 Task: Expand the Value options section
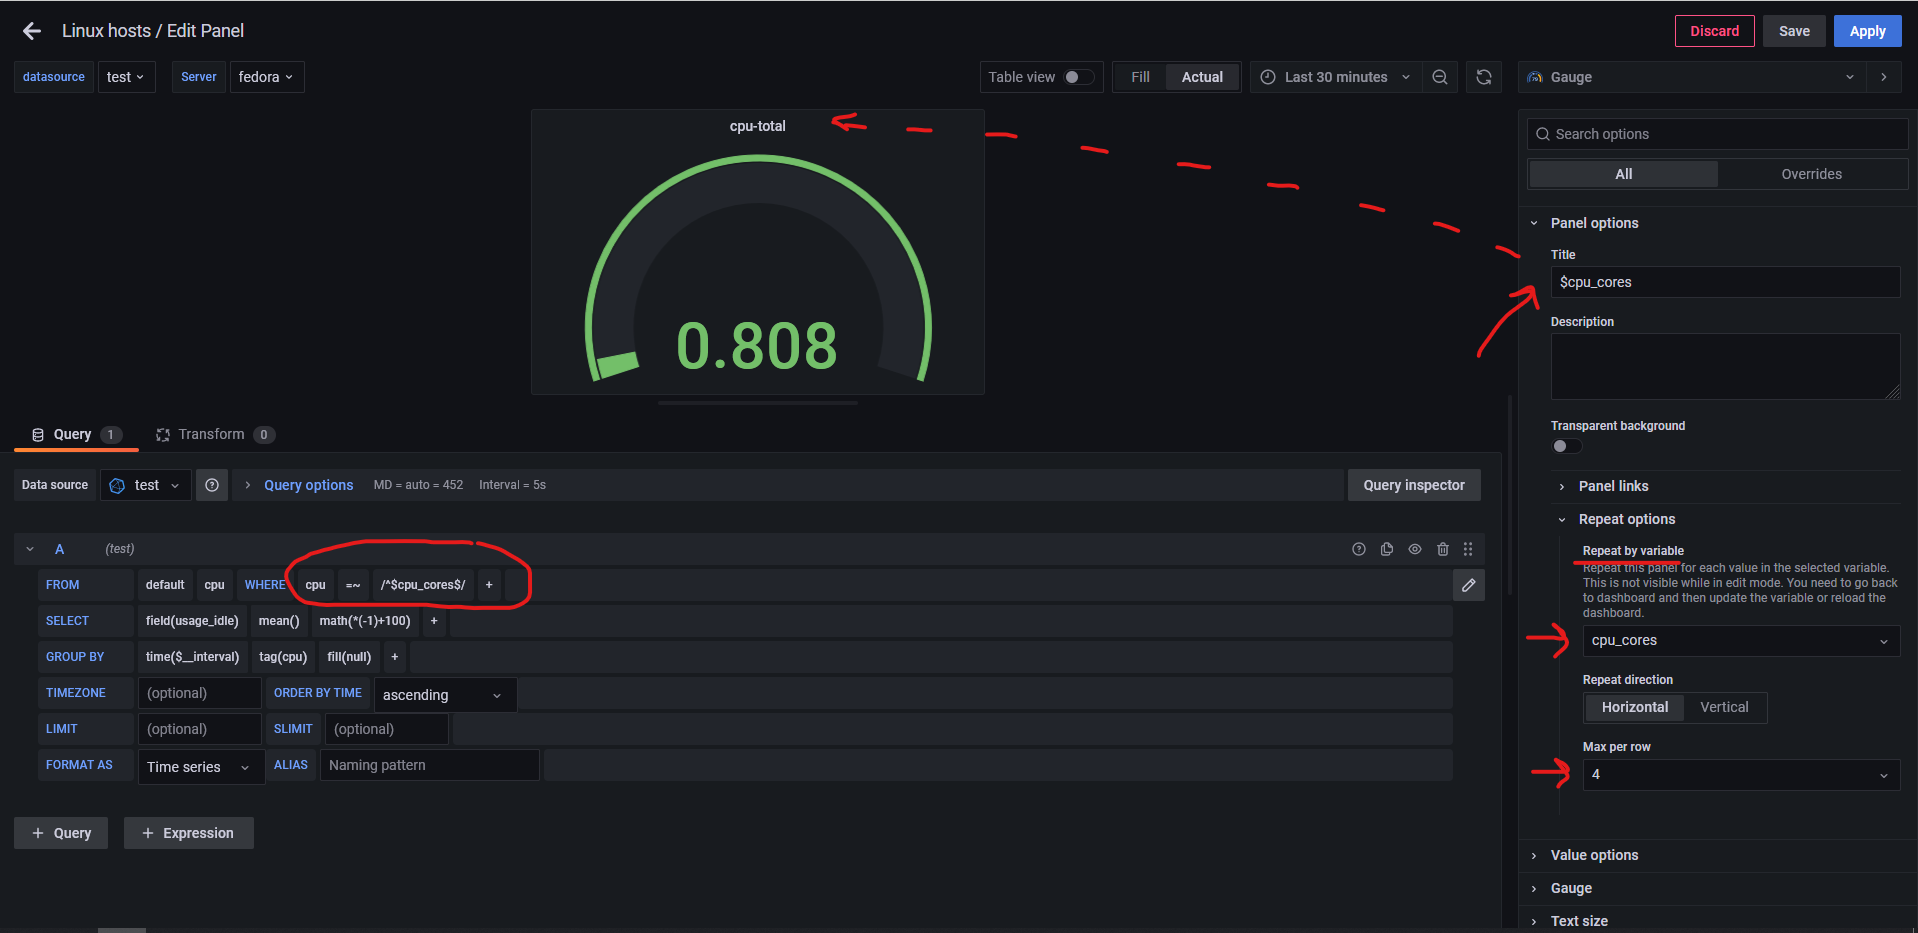tap(1593, 855)
